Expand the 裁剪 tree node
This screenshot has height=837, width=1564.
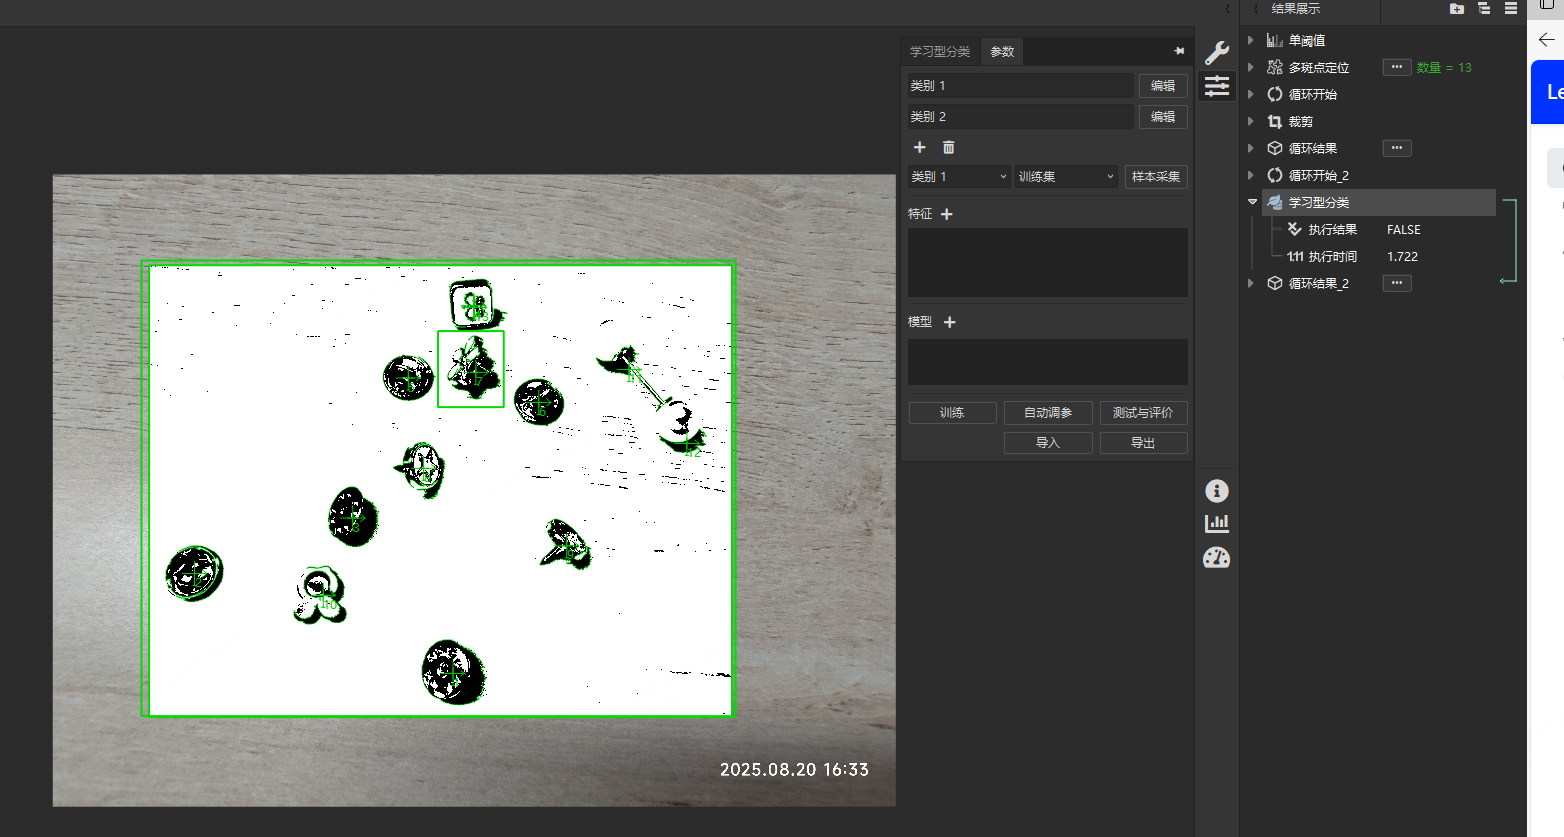(x=1251, y=121)
